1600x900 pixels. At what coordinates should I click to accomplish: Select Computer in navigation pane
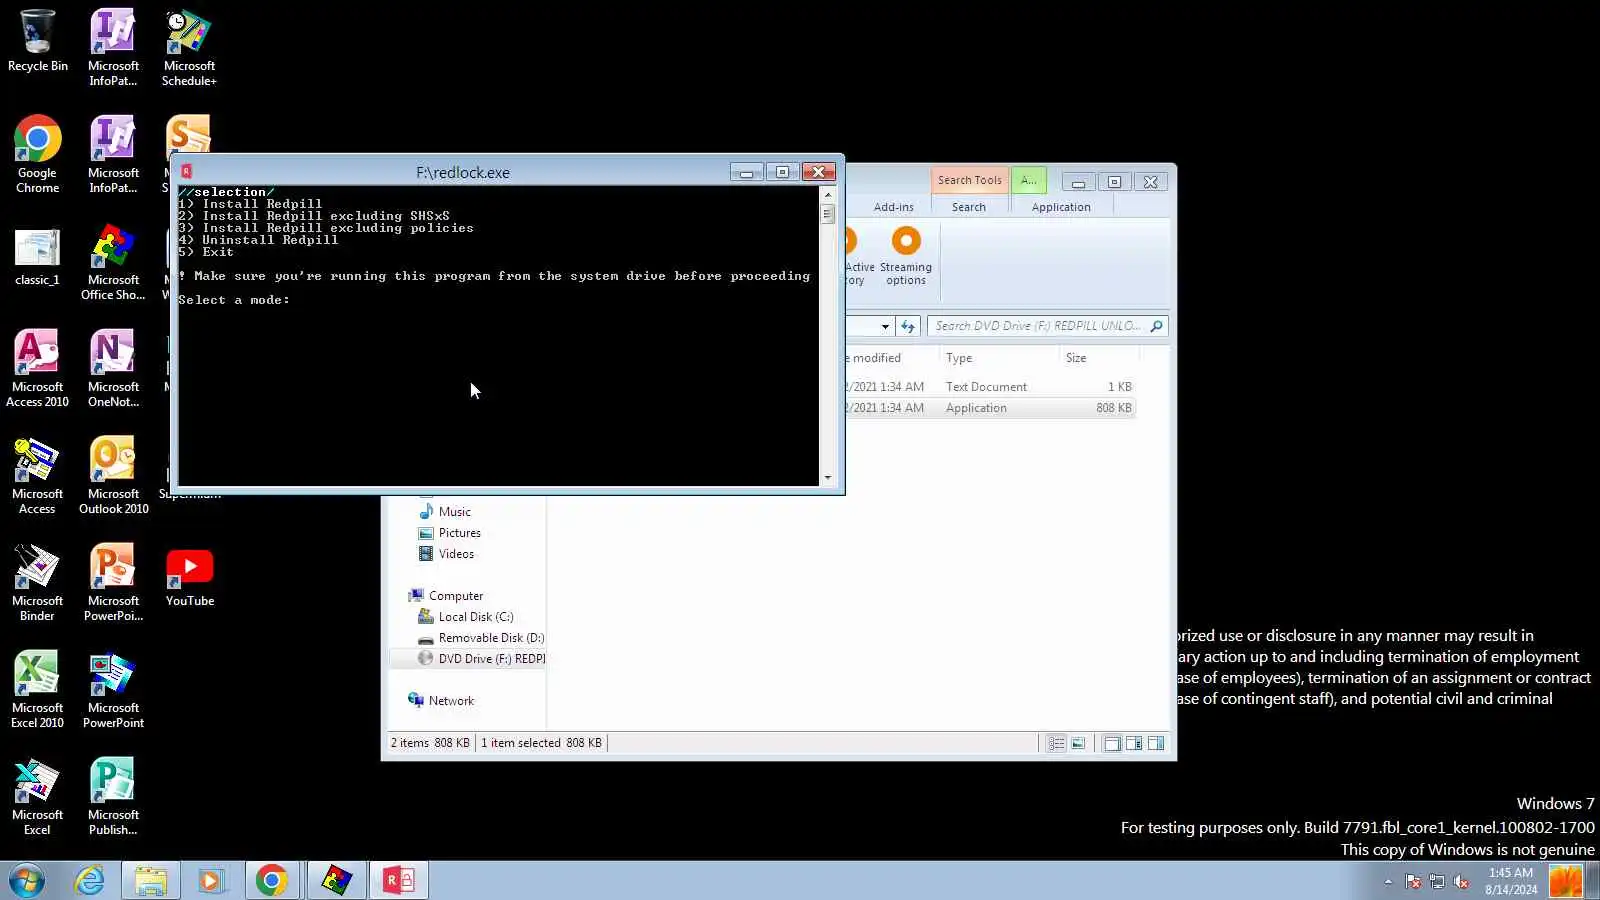pos(455,596)
